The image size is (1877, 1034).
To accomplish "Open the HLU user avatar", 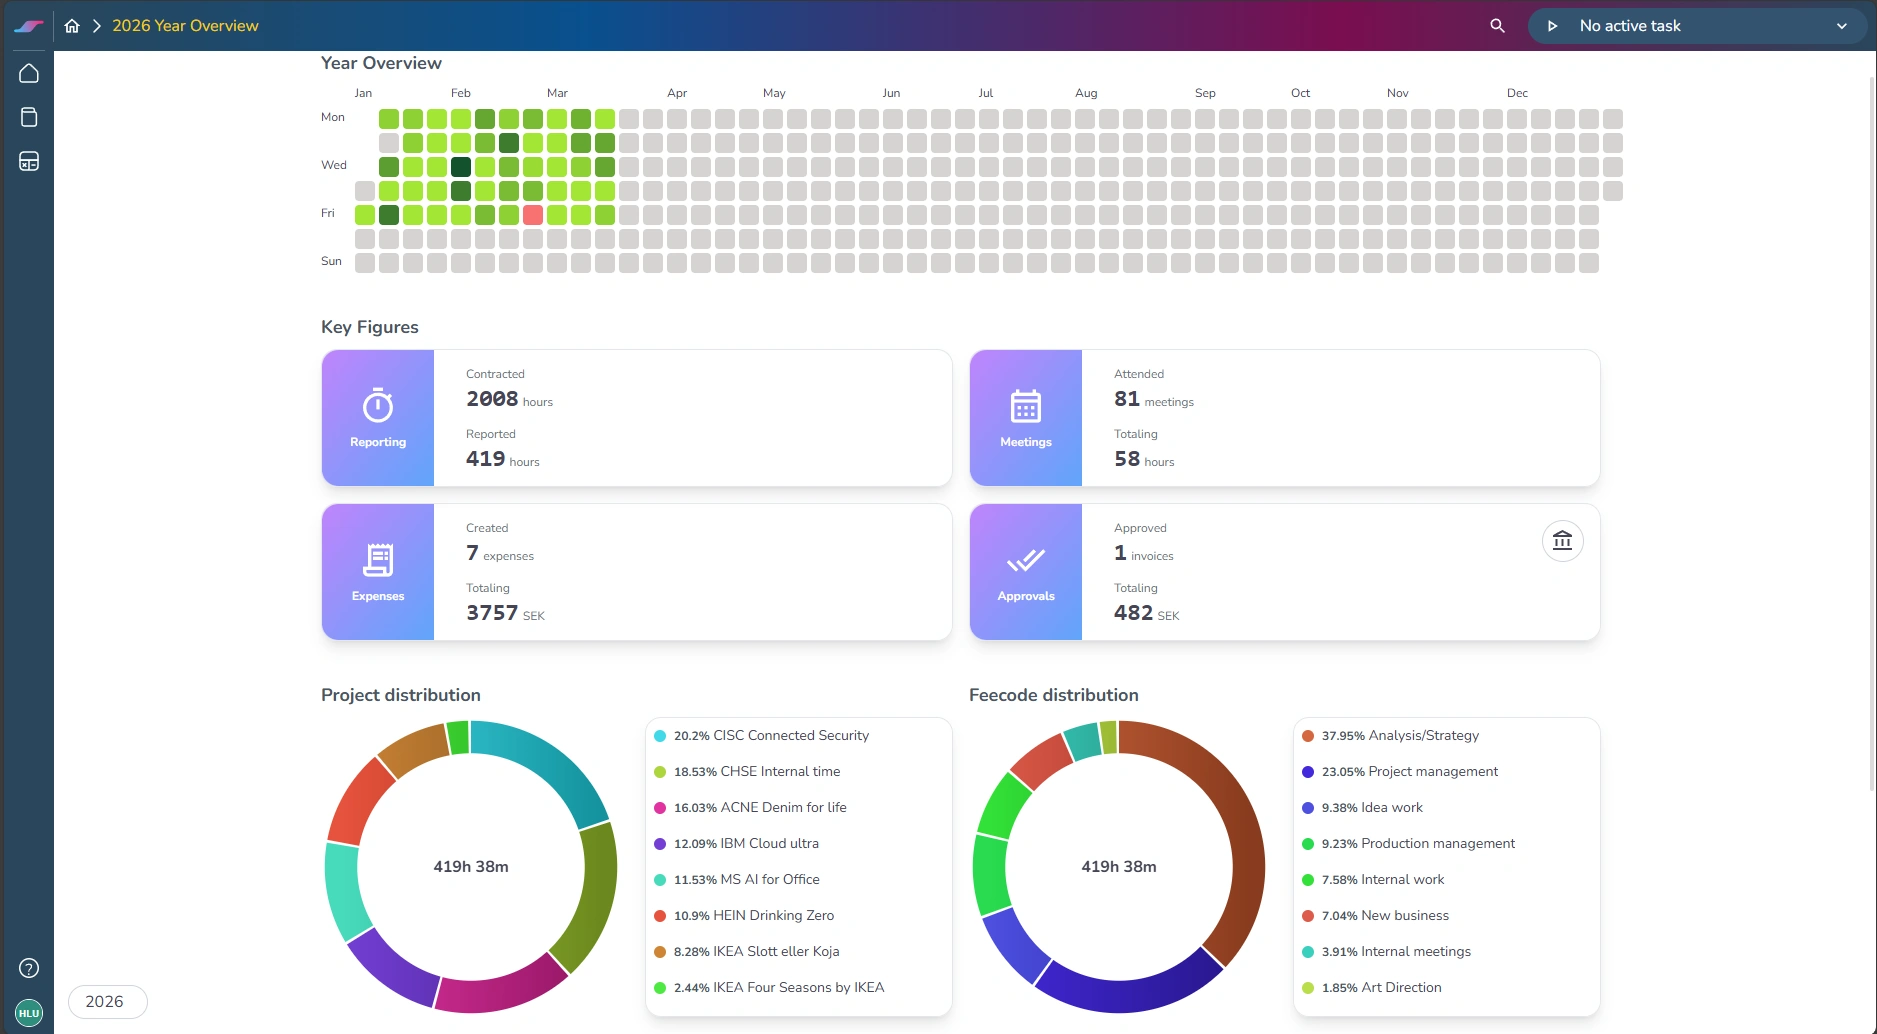I will click(x=29, y=1012).
